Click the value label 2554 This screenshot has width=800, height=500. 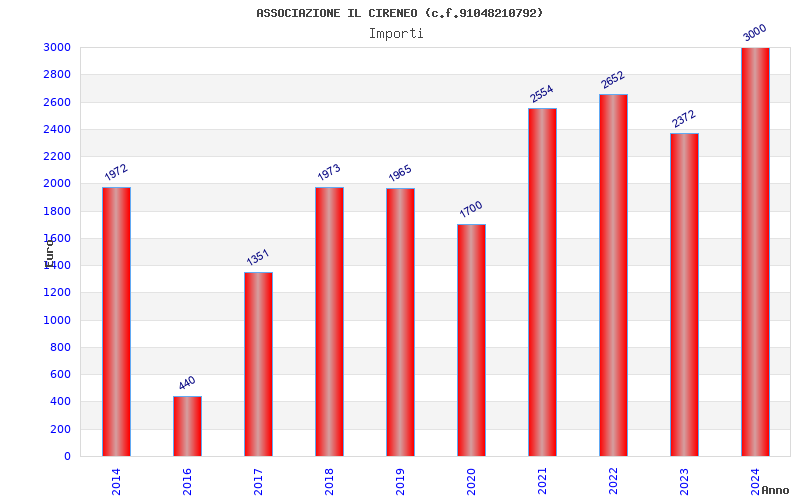point(542,93)
